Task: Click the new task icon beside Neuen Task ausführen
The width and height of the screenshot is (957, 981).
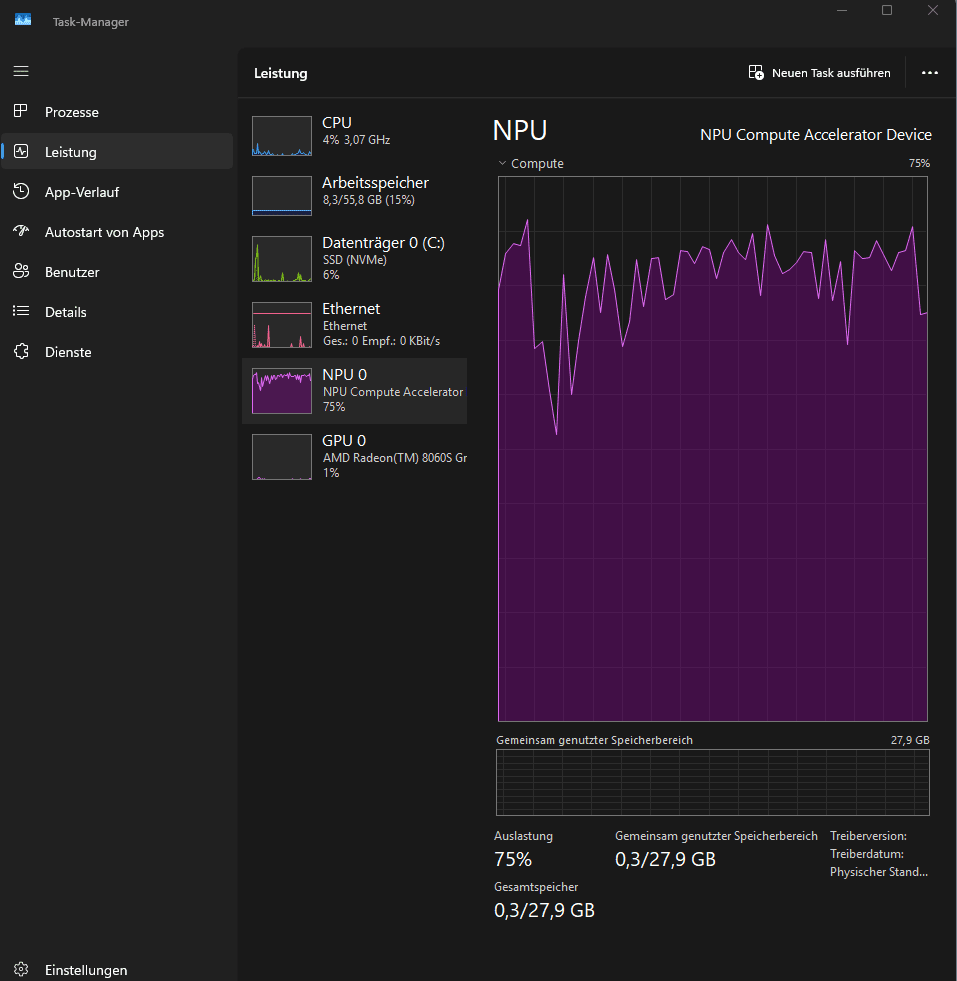Action: point(756,73)
